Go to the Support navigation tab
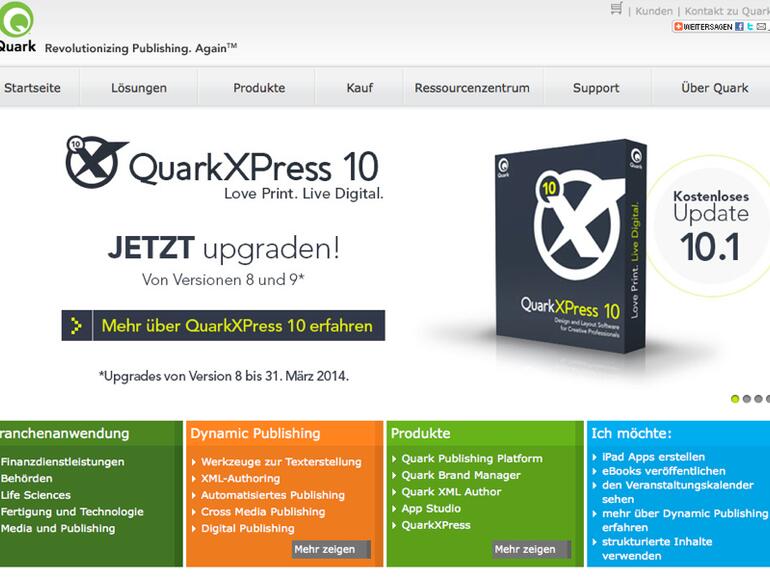The image size is (770, 578). point(596,88)
